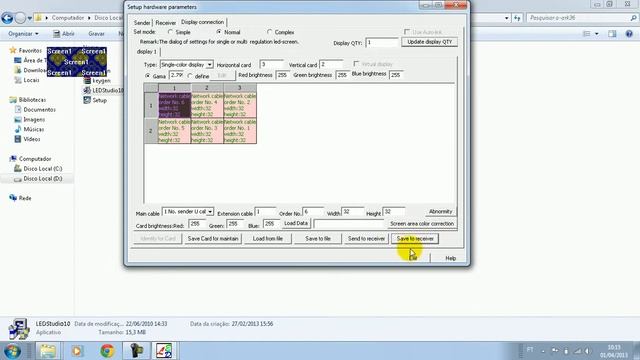Select the display 1 tab
This screenshot has width=640, height=360.
click(x=147, y=52)
